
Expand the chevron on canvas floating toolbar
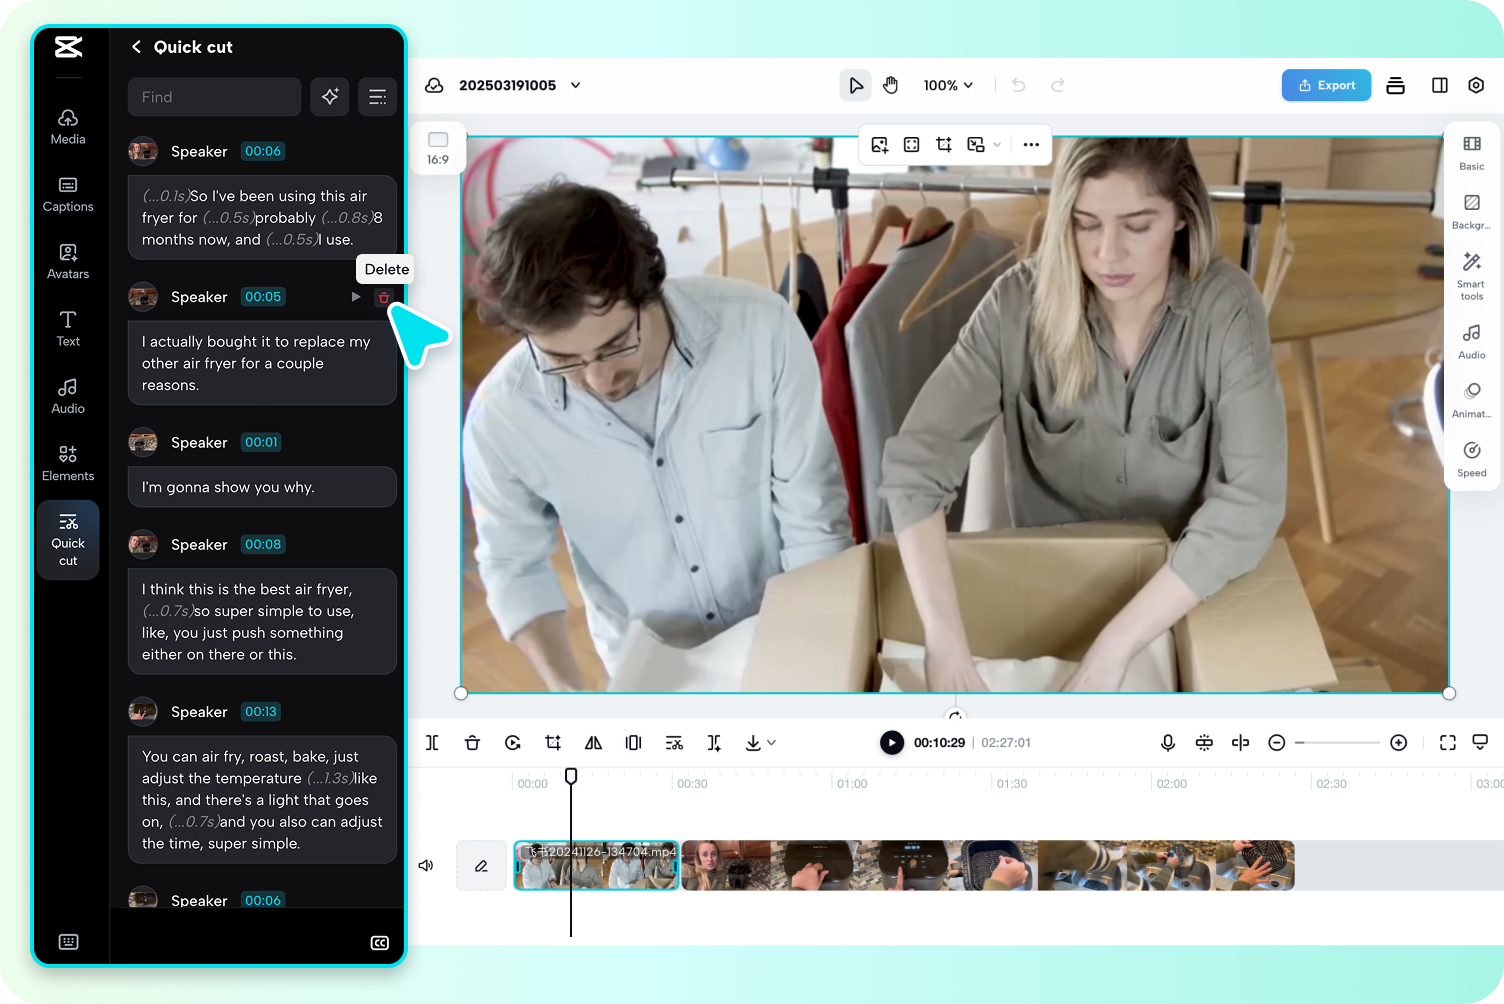point(997,145)
